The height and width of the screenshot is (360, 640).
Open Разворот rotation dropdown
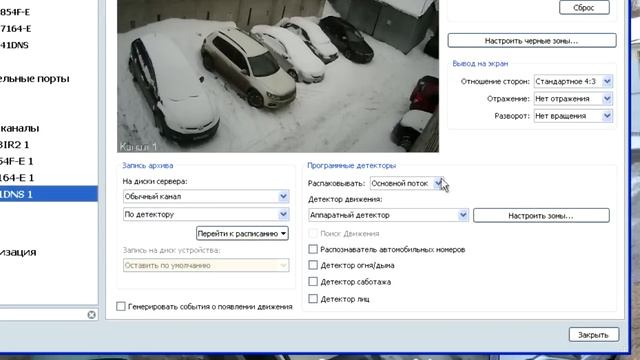click(573, 116)
